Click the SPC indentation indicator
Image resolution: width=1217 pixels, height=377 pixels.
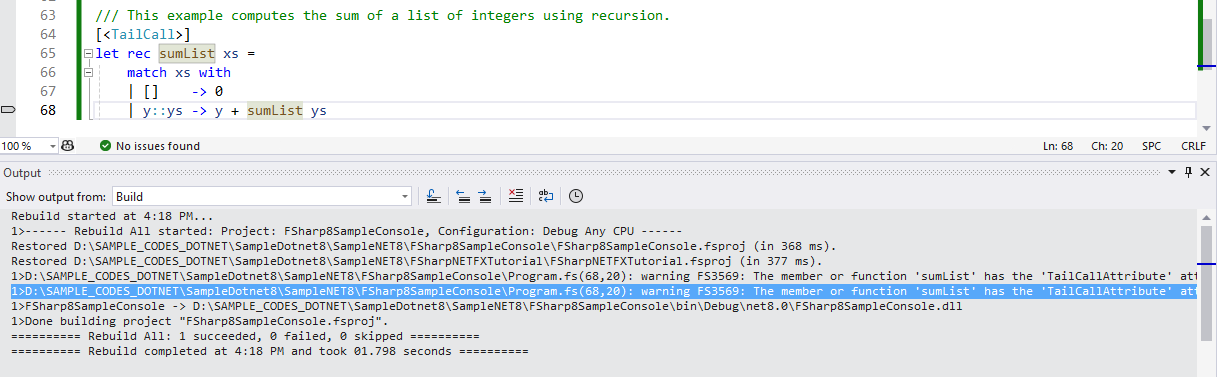[x=1152, y=146]
